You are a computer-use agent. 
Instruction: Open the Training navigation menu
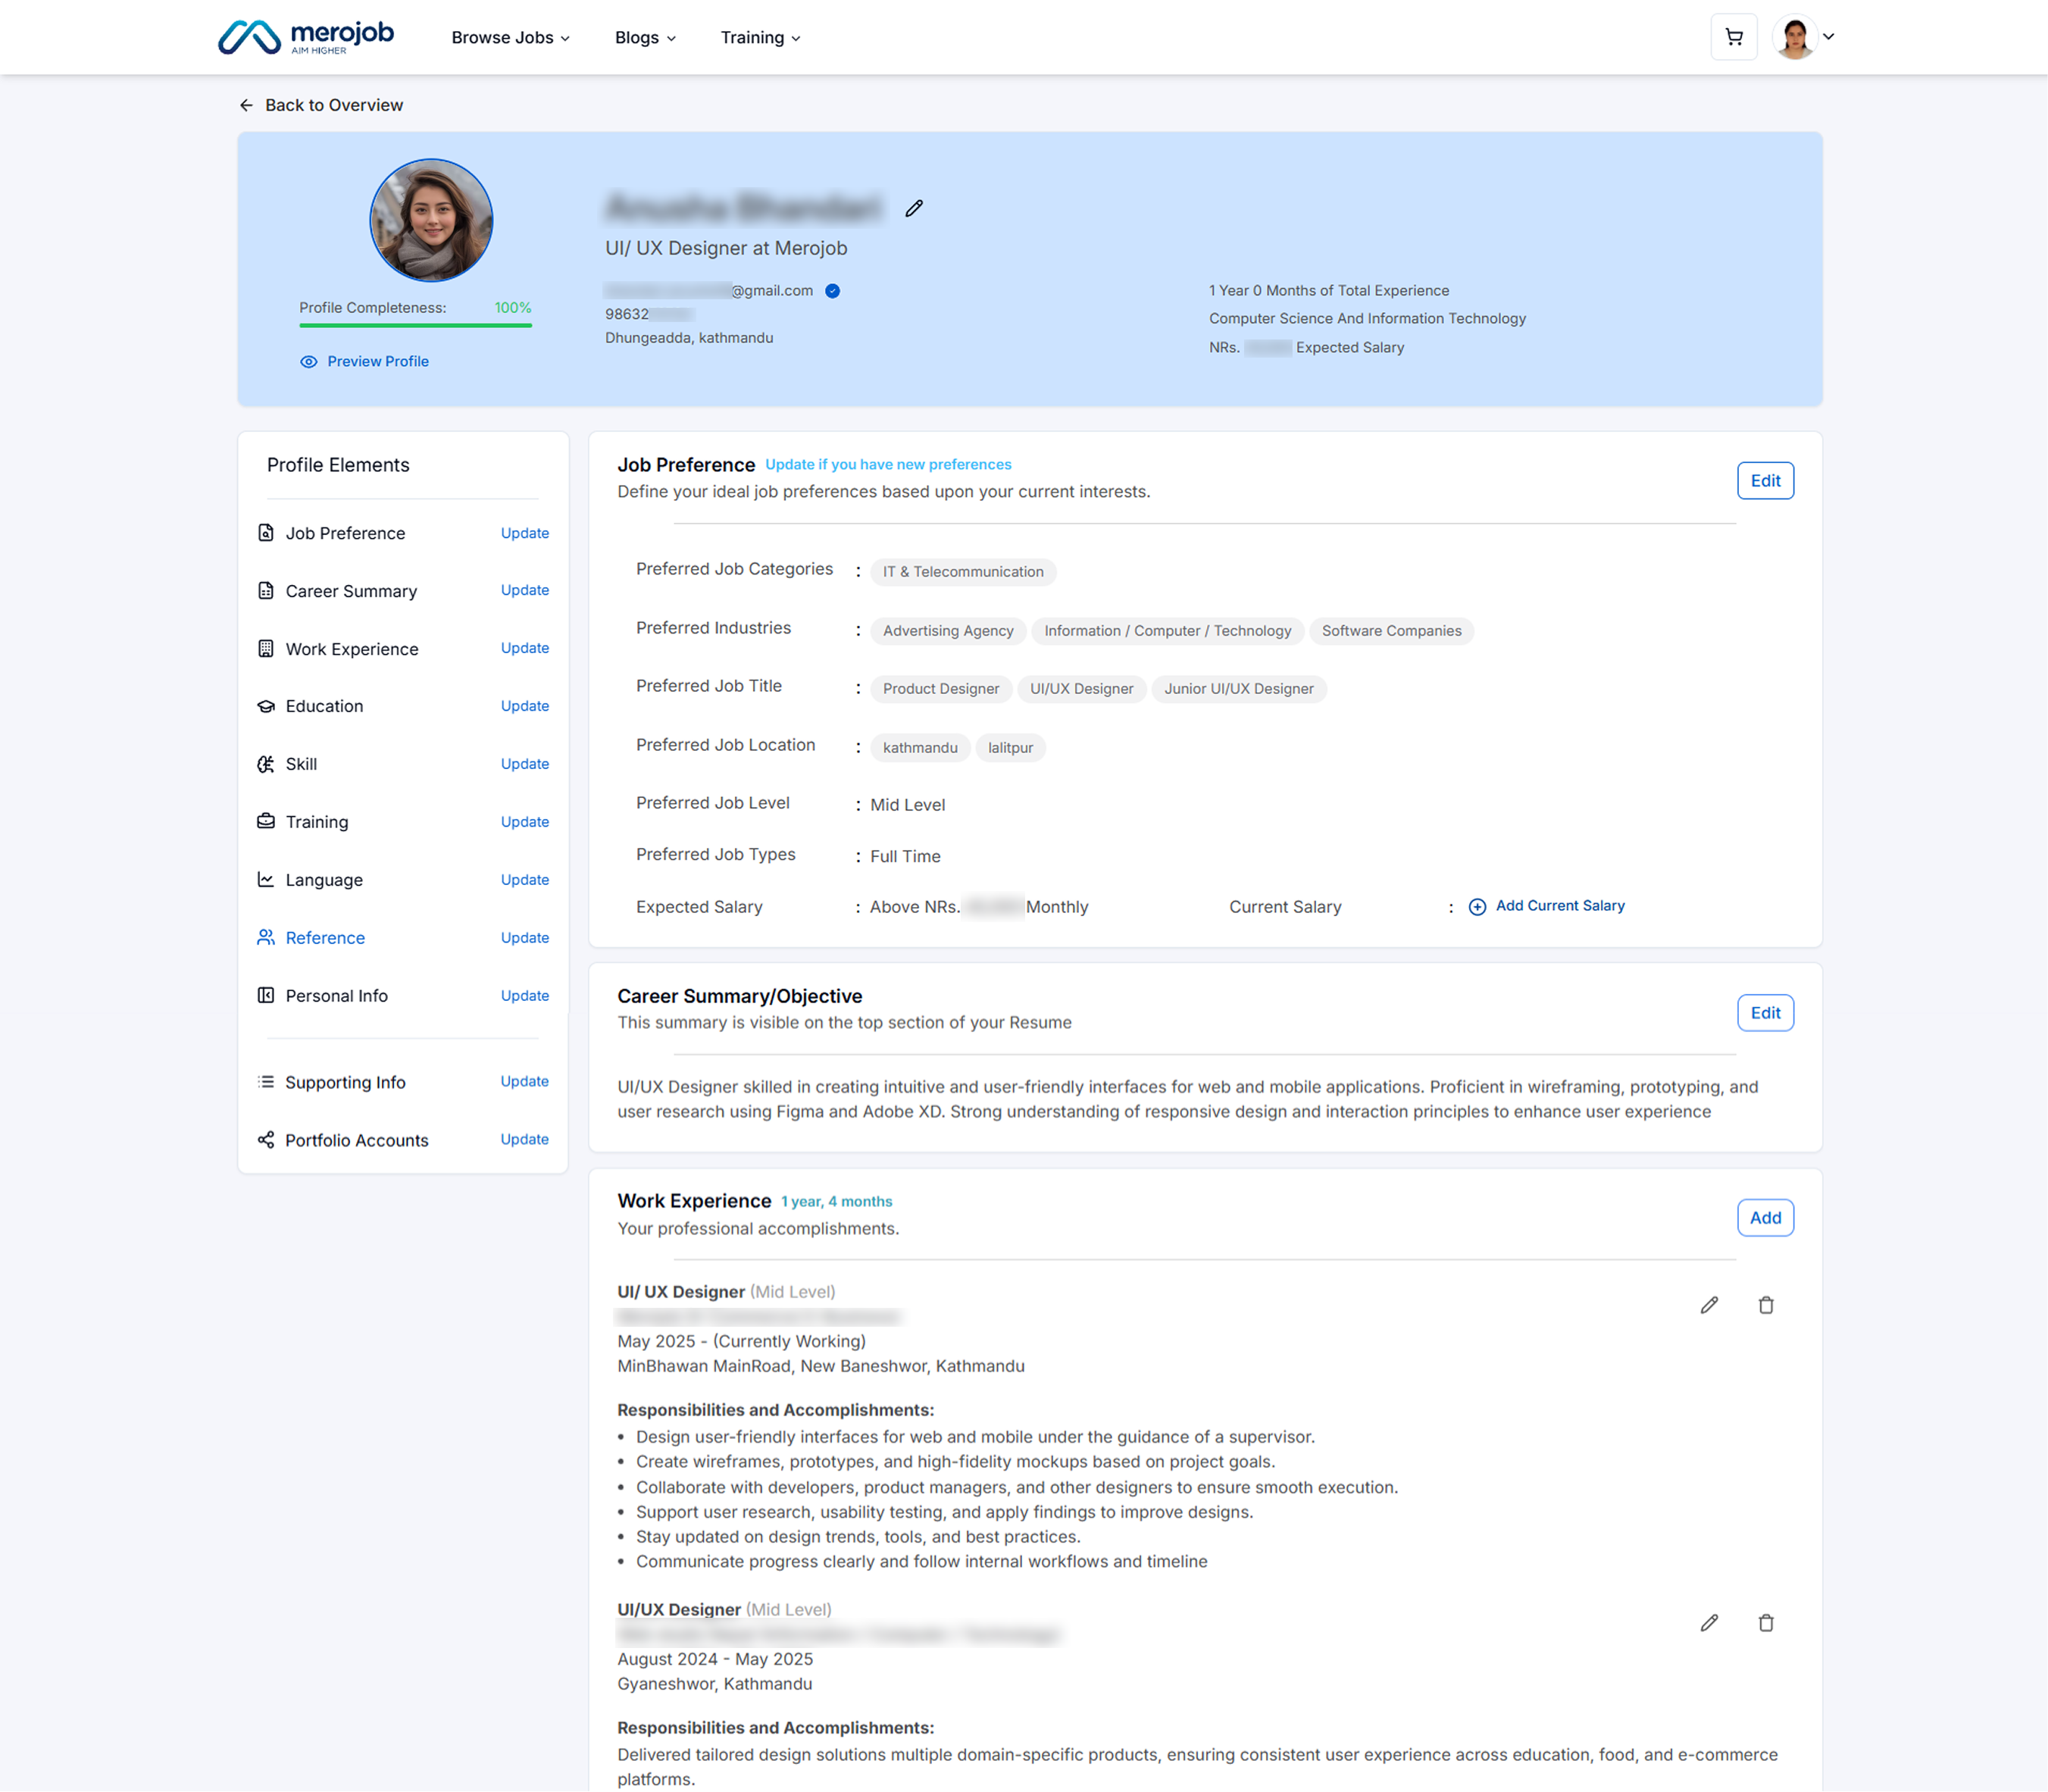[x=760, y=37]
